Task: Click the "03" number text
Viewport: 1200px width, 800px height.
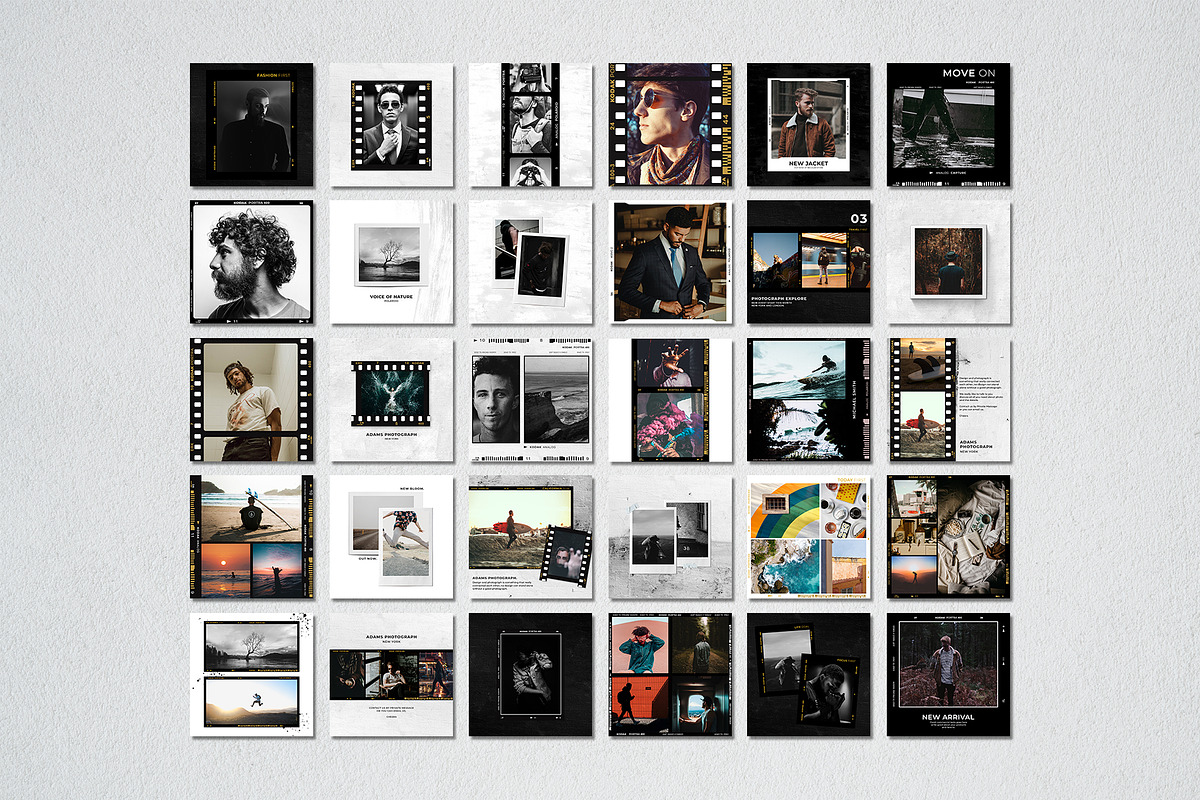Action: 858,219
